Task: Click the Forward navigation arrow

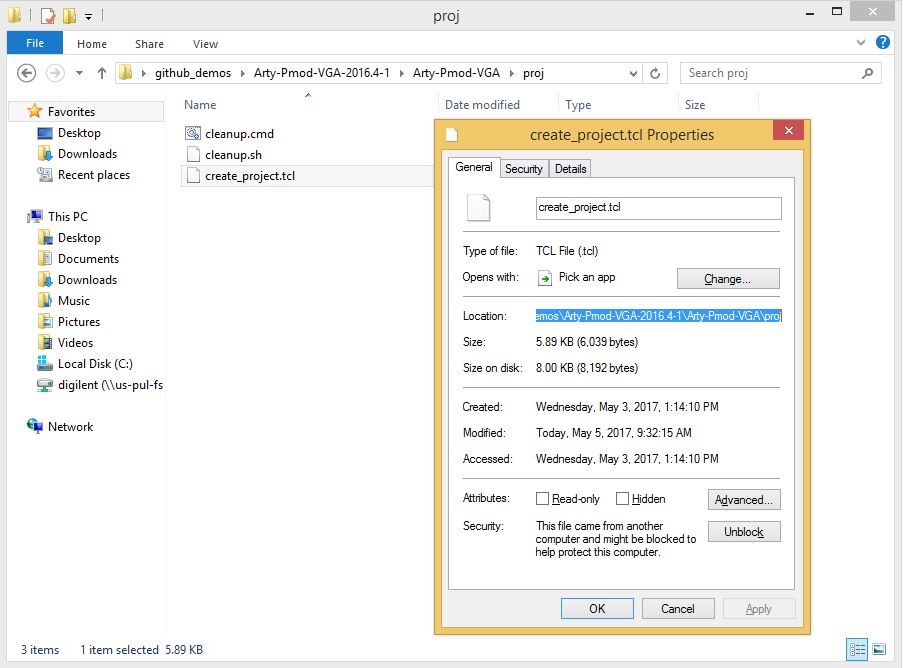Action: tap(55, 73)
